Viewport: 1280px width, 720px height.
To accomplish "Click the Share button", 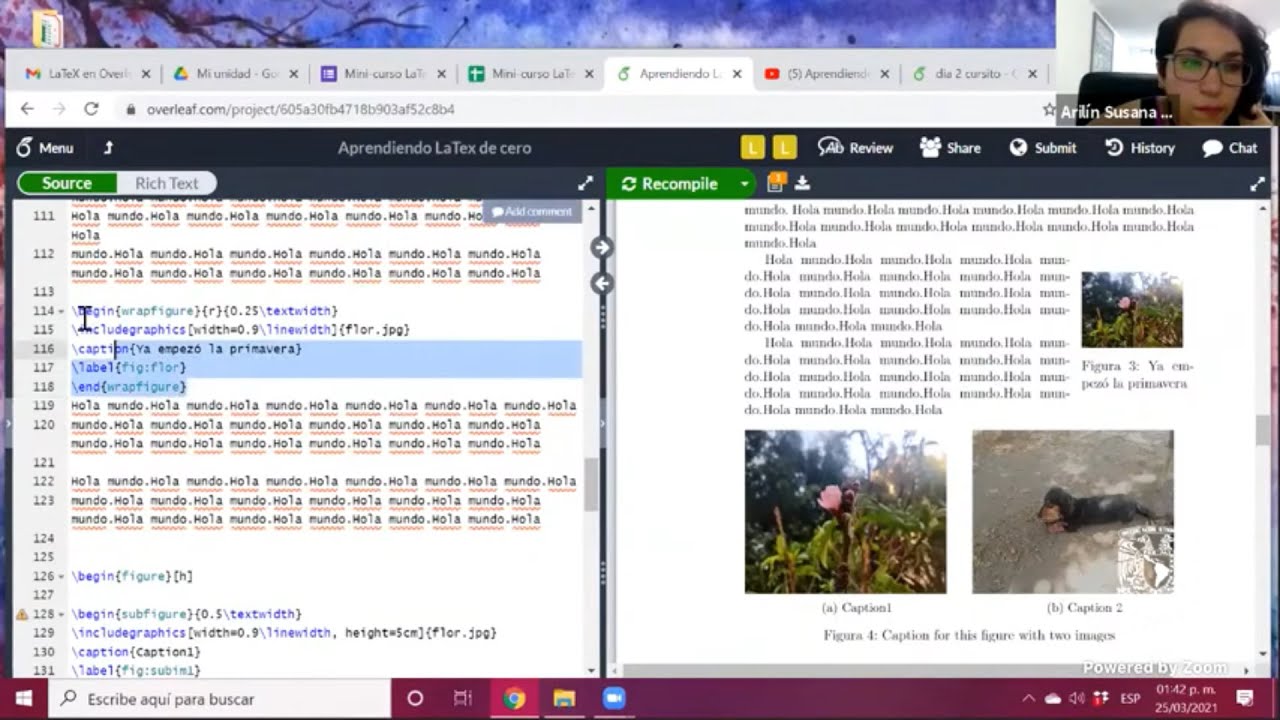I will (950, 148).
